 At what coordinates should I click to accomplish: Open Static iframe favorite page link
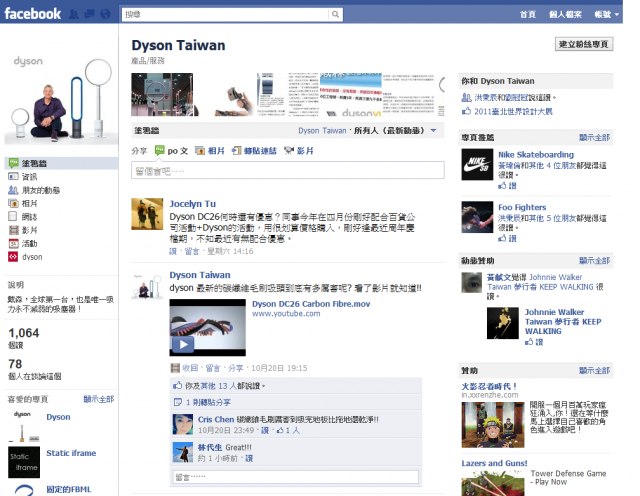(71, 453)
